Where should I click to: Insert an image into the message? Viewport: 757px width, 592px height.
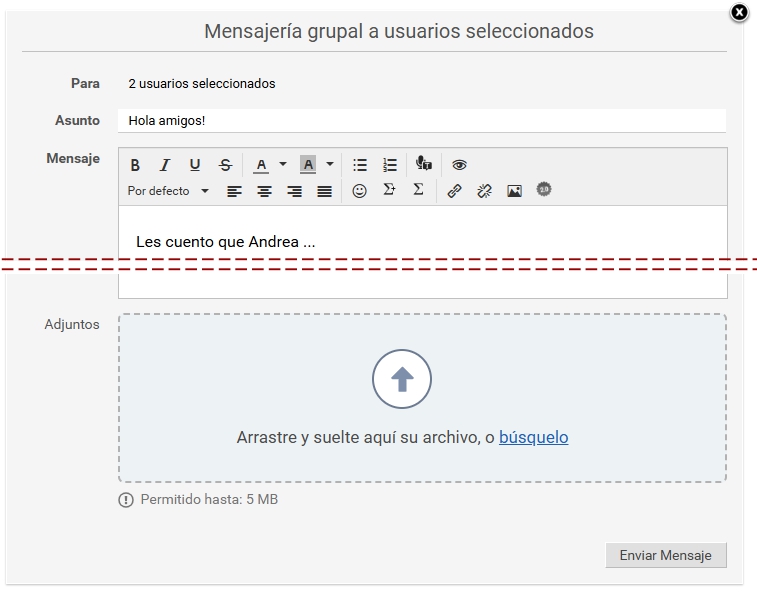pos(514,191)
